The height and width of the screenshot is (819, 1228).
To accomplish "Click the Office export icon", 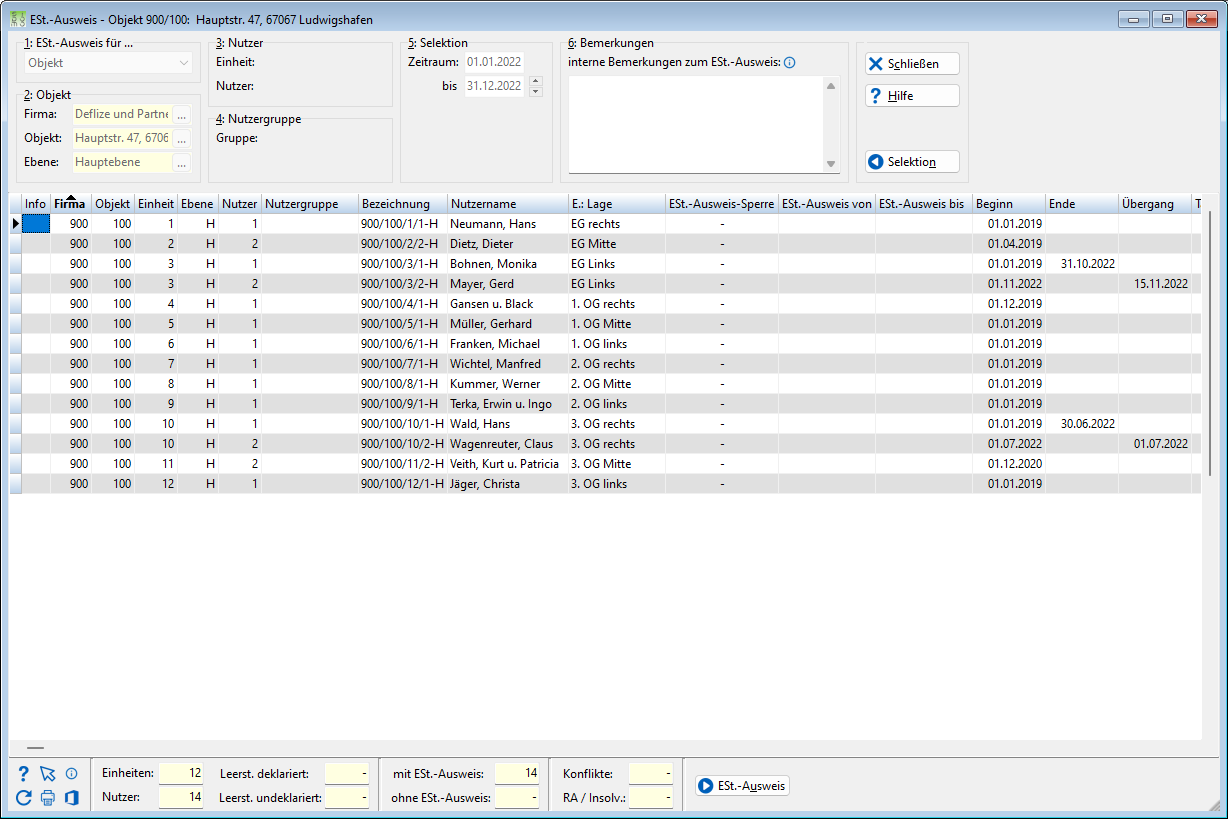I will (x=71, y=797).
